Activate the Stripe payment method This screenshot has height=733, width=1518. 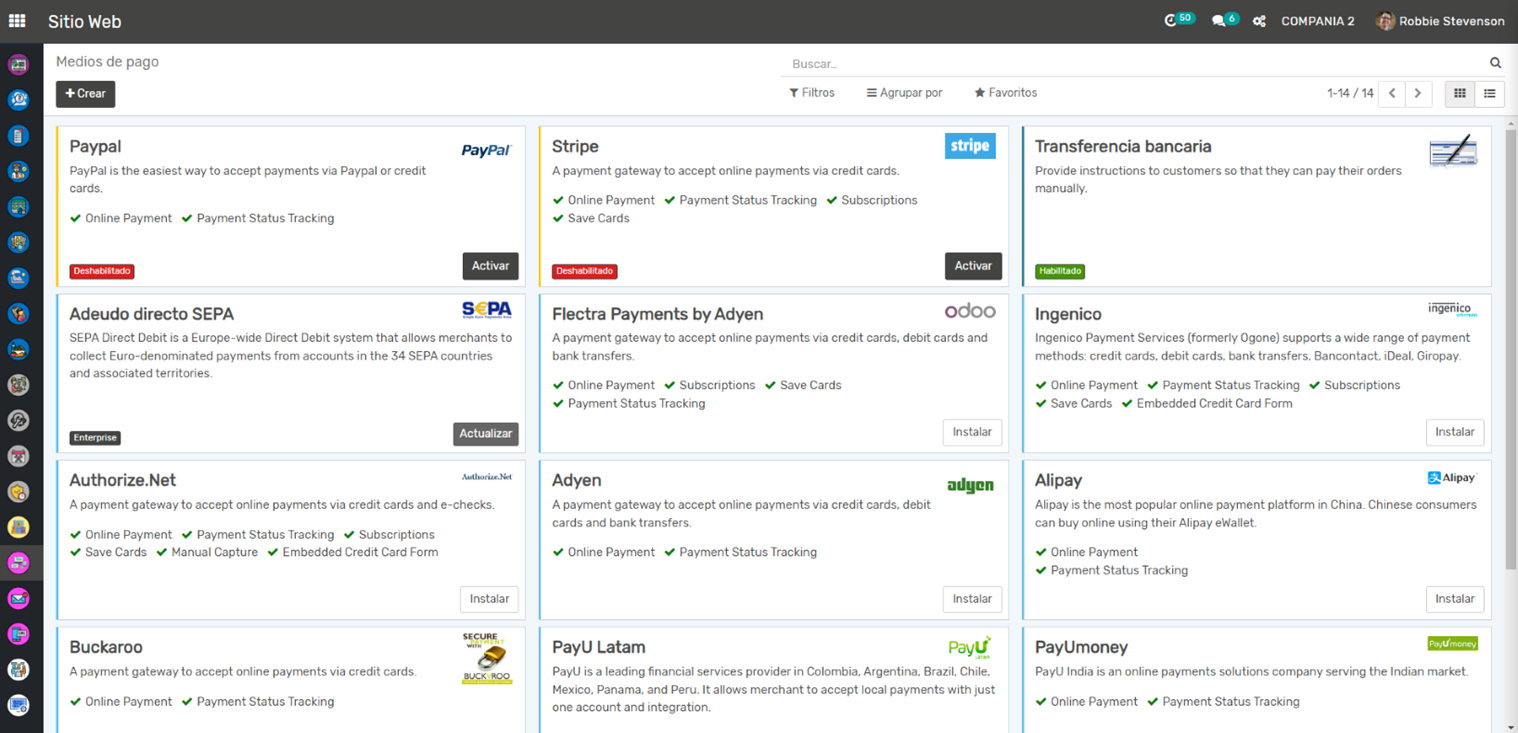973,266
